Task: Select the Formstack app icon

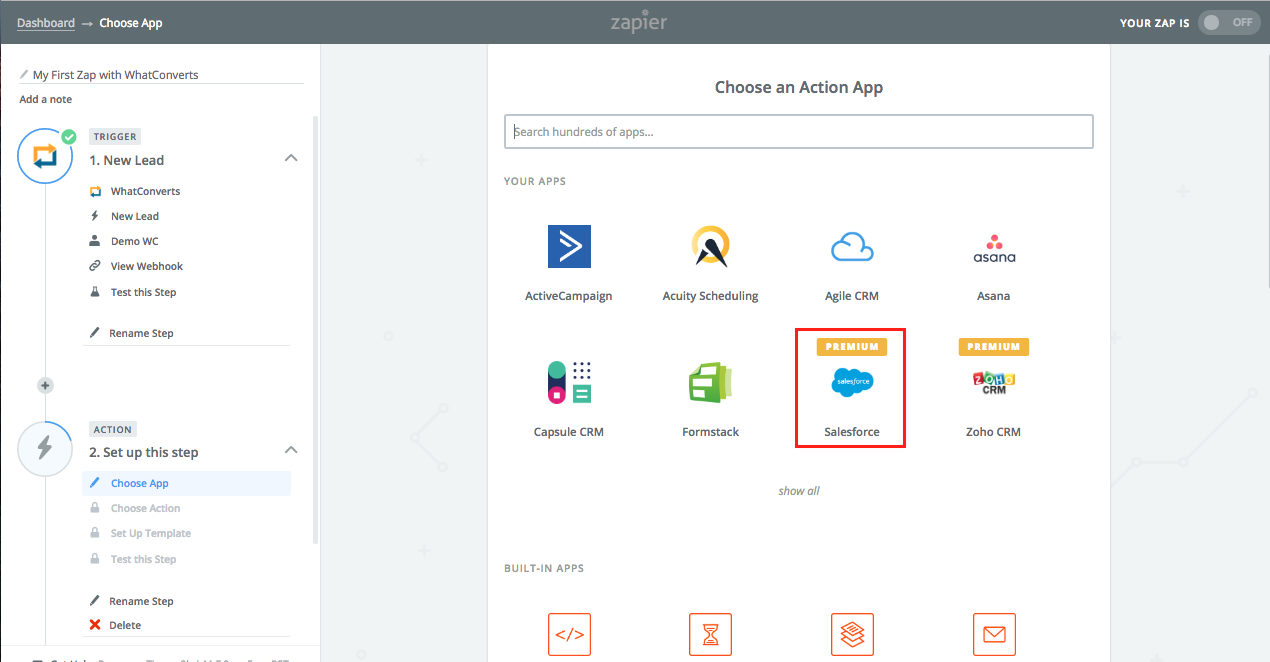Action: (x=710, y=383)
